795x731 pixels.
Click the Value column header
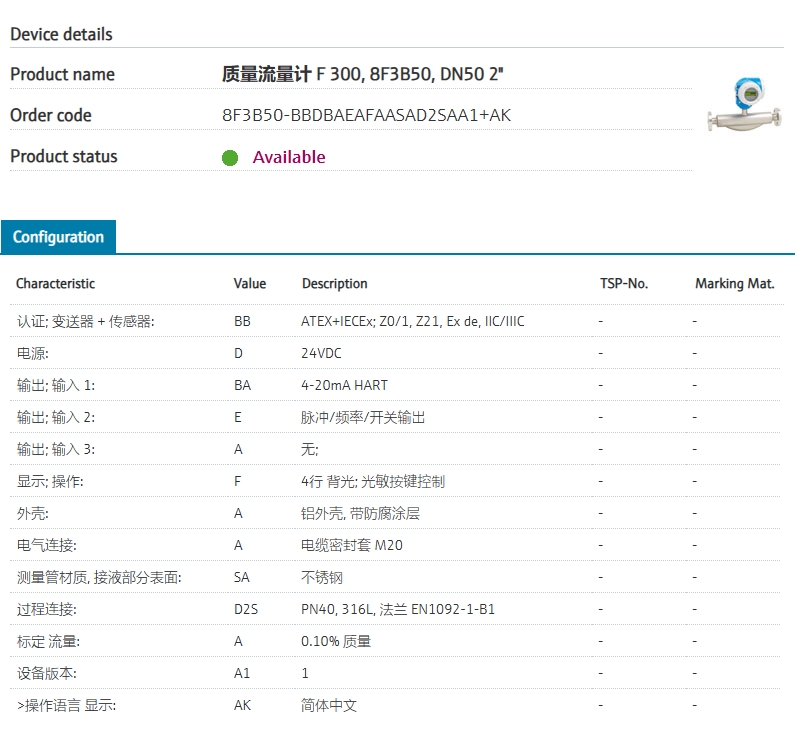[x=249, y=283]
